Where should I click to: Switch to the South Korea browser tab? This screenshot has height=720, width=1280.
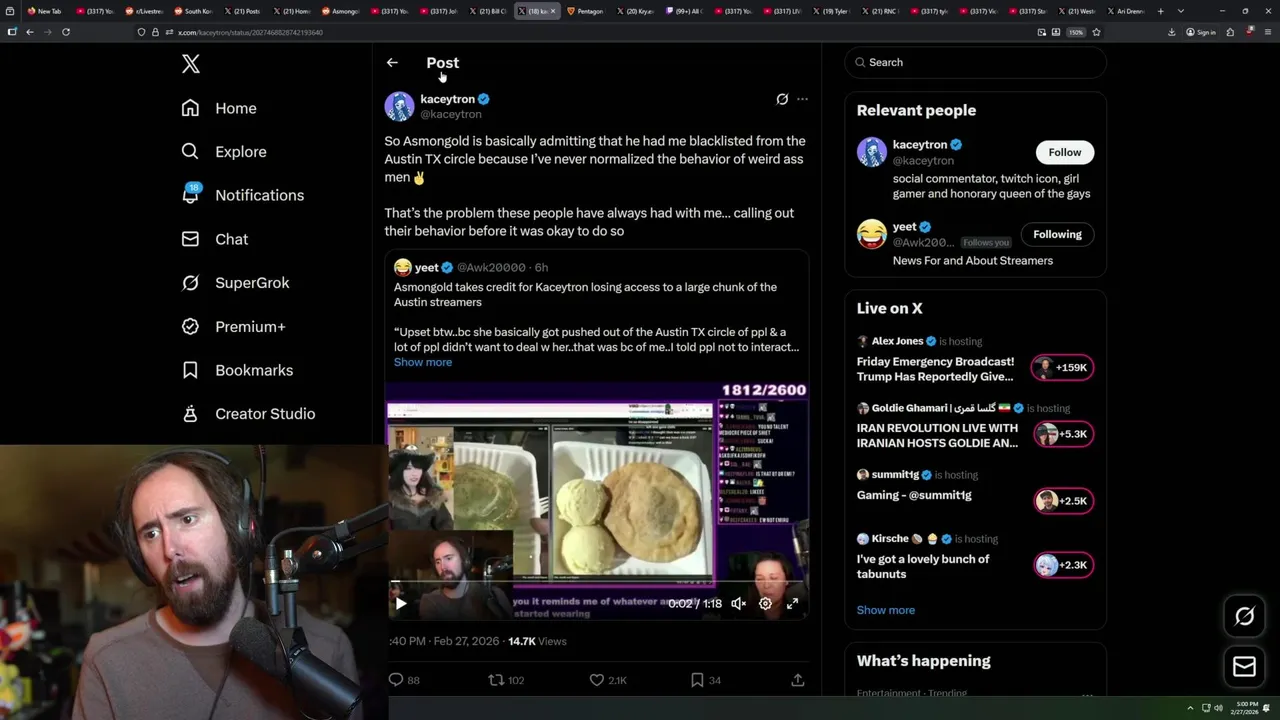(x=194, y=11)
